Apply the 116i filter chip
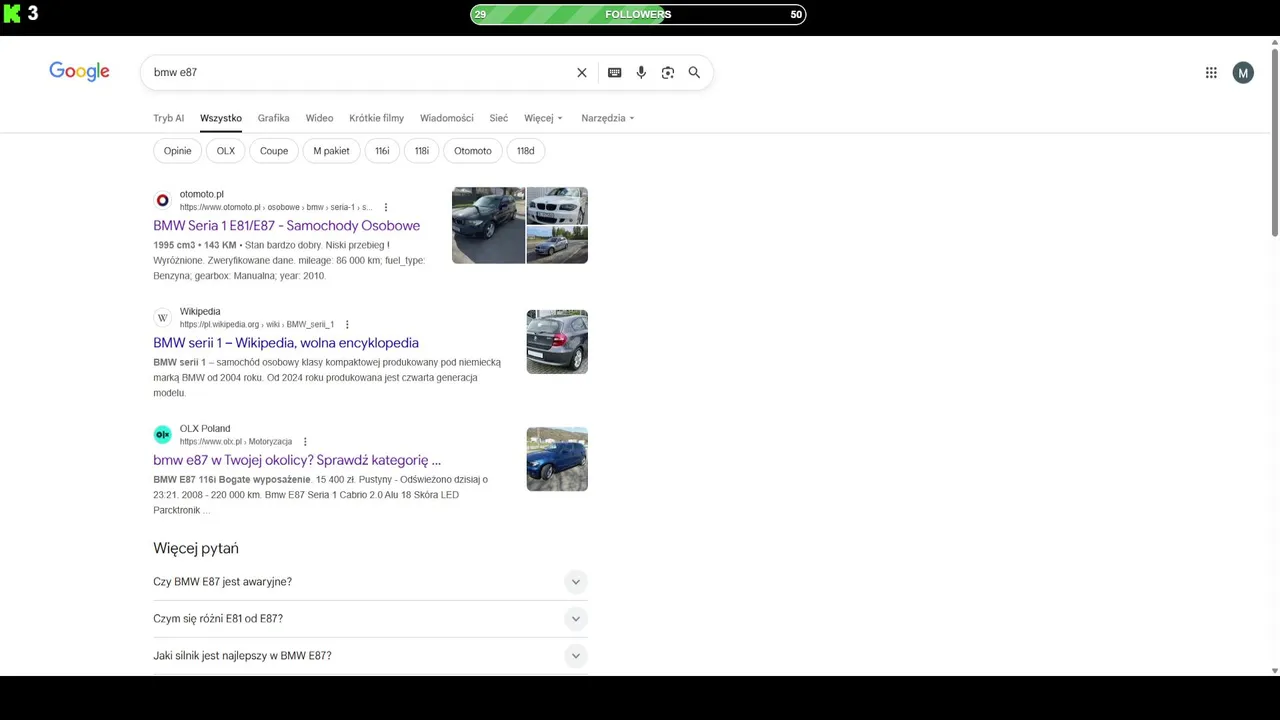 [382, 151]
